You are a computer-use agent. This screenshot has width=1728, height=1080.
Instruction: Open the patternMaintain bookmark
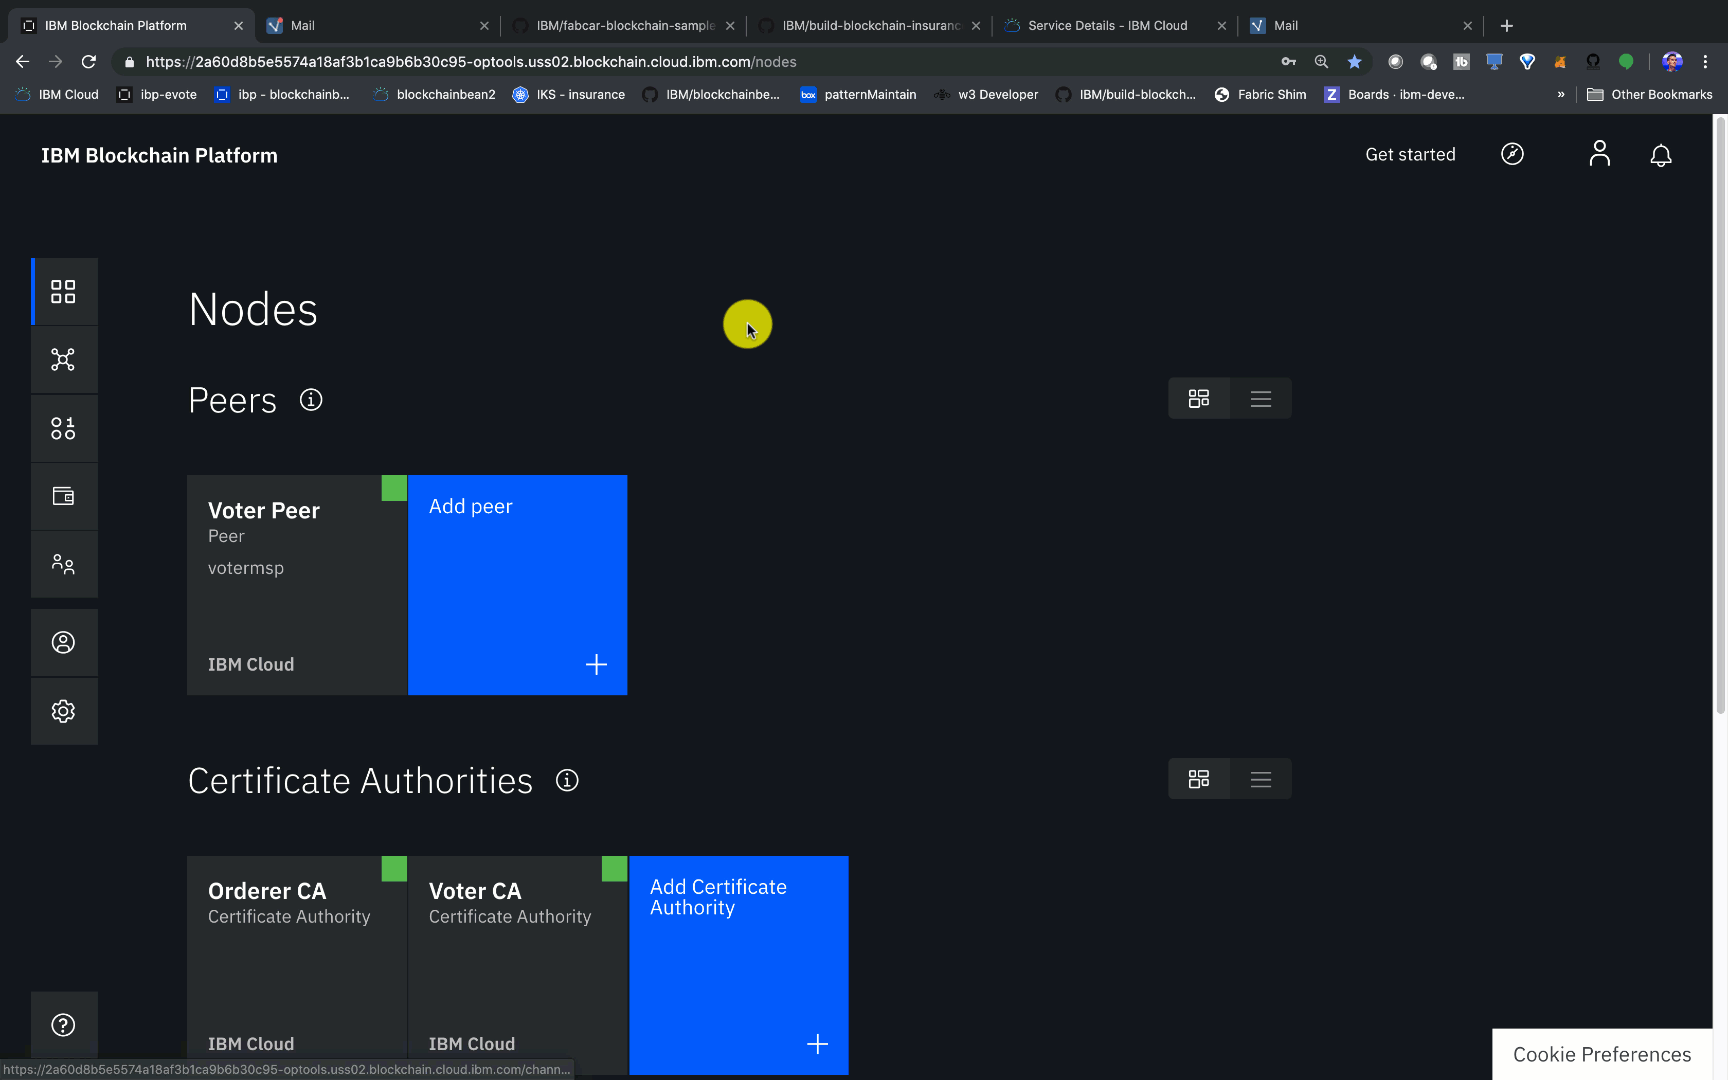pyautogui.click(x=858, y=94)
